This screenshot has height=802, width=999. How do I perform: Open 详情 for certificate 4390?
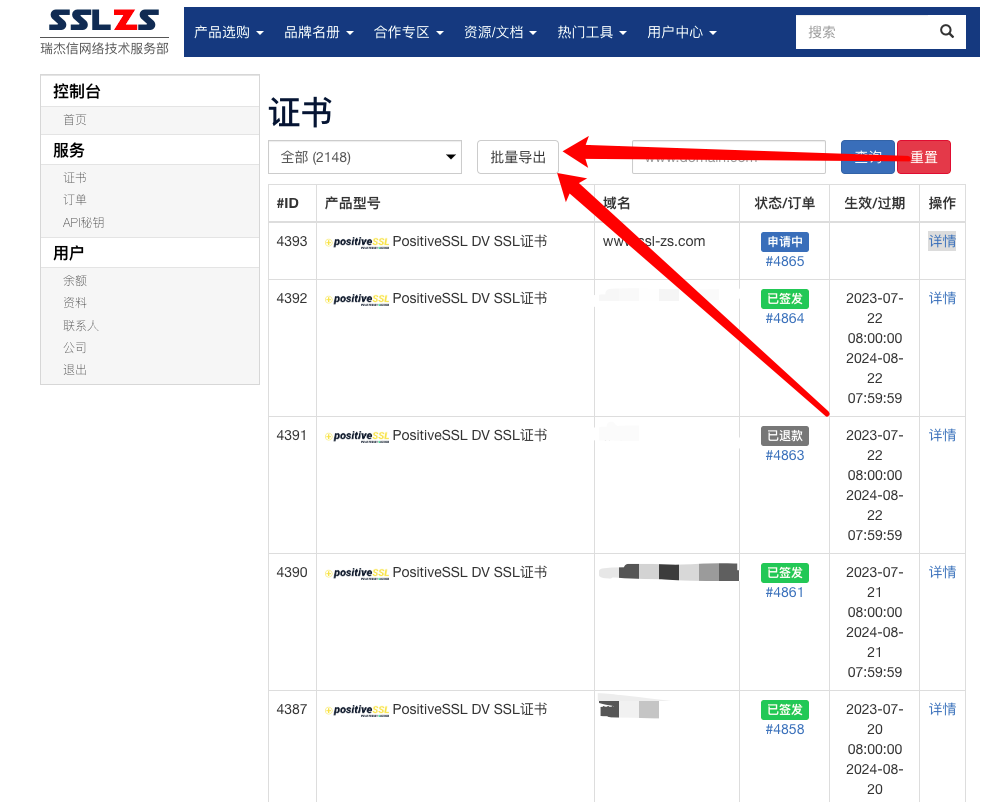pos(942,572)
